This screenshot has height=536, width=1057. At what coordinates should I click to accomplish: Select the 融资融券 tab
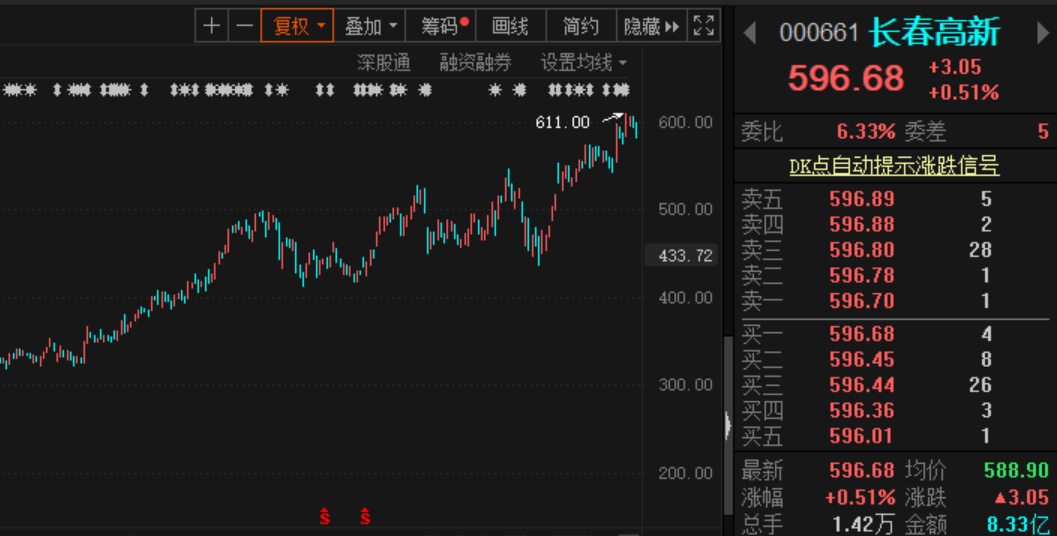(475, 63)
